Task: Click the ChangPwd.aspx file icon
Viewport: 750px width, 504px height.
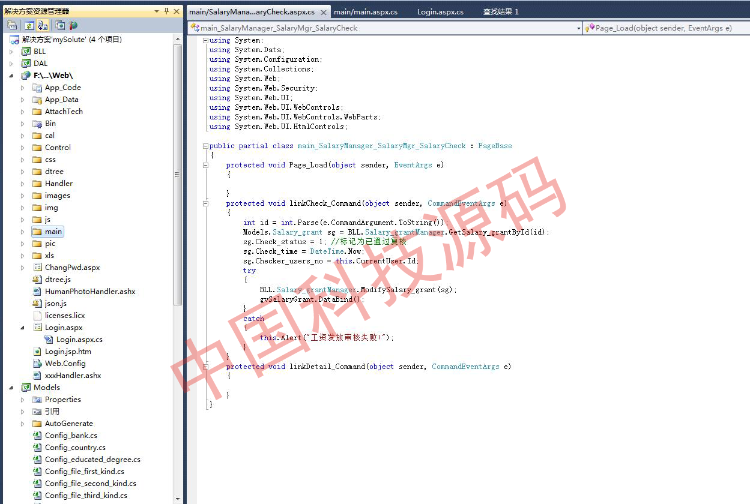Action: [37, 267]
